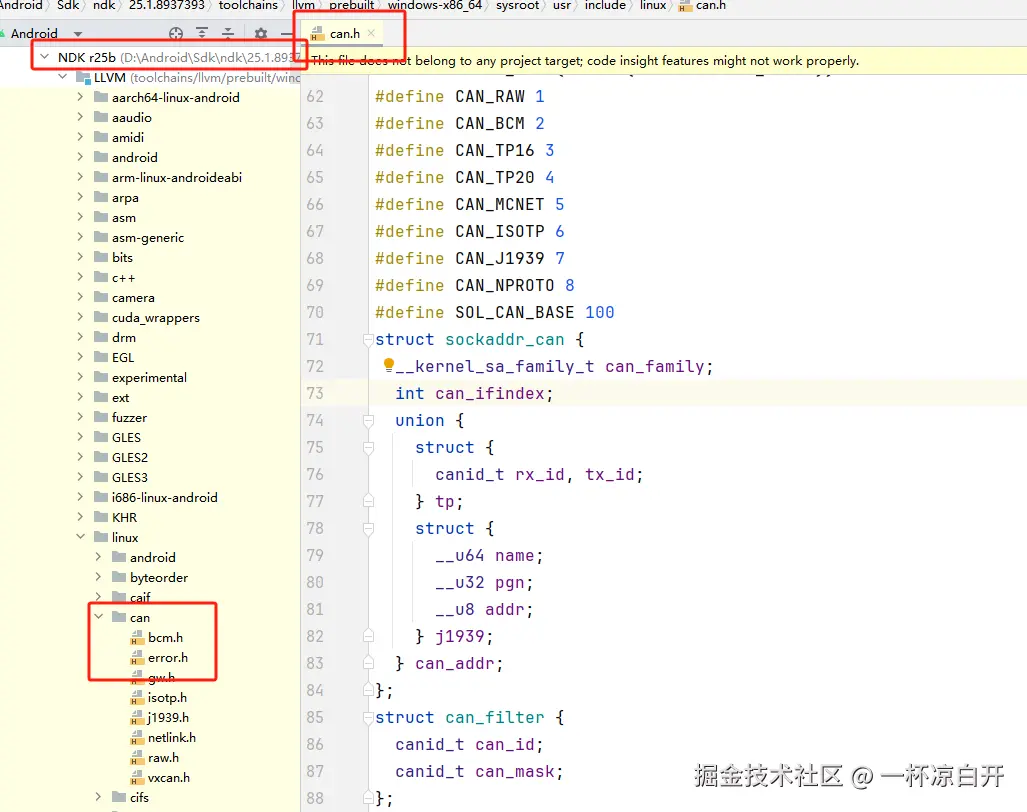
Task: Fold the union block at line 74
Action: pyautogui.click(x=368, y=420)
